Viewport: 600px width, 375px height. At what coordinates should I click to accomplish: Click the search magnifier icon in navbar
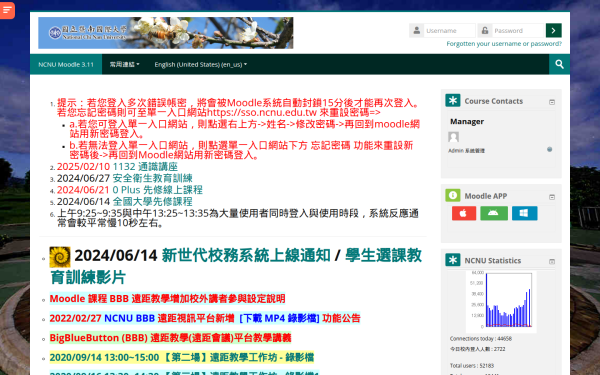click(559, 64)
